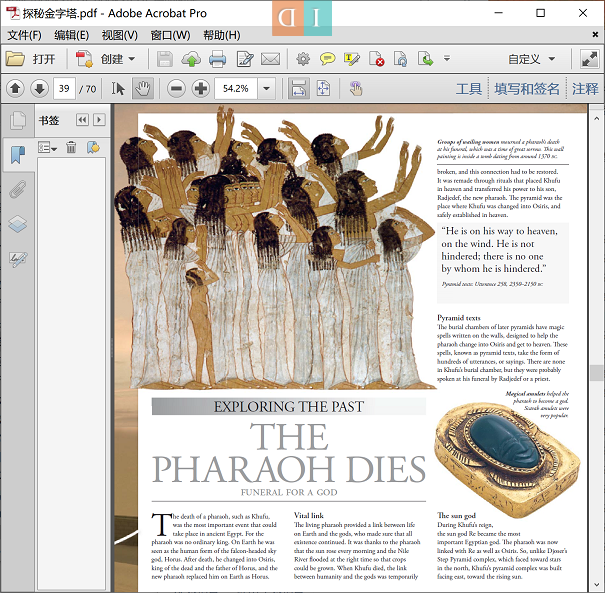Screen dimensions: 605x593
Task: Open preferences with the gear icon
Action: pos(303,59)
